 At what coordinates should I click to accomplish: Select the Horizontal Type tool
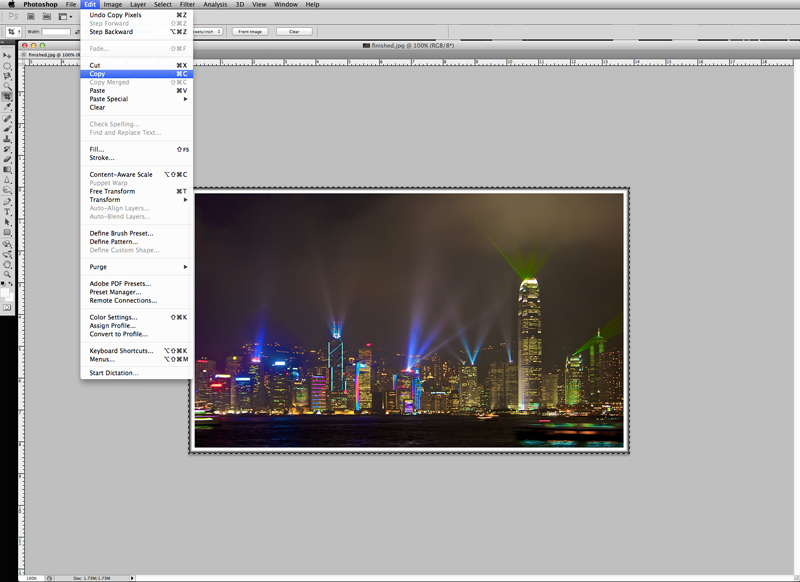point(7,212)
